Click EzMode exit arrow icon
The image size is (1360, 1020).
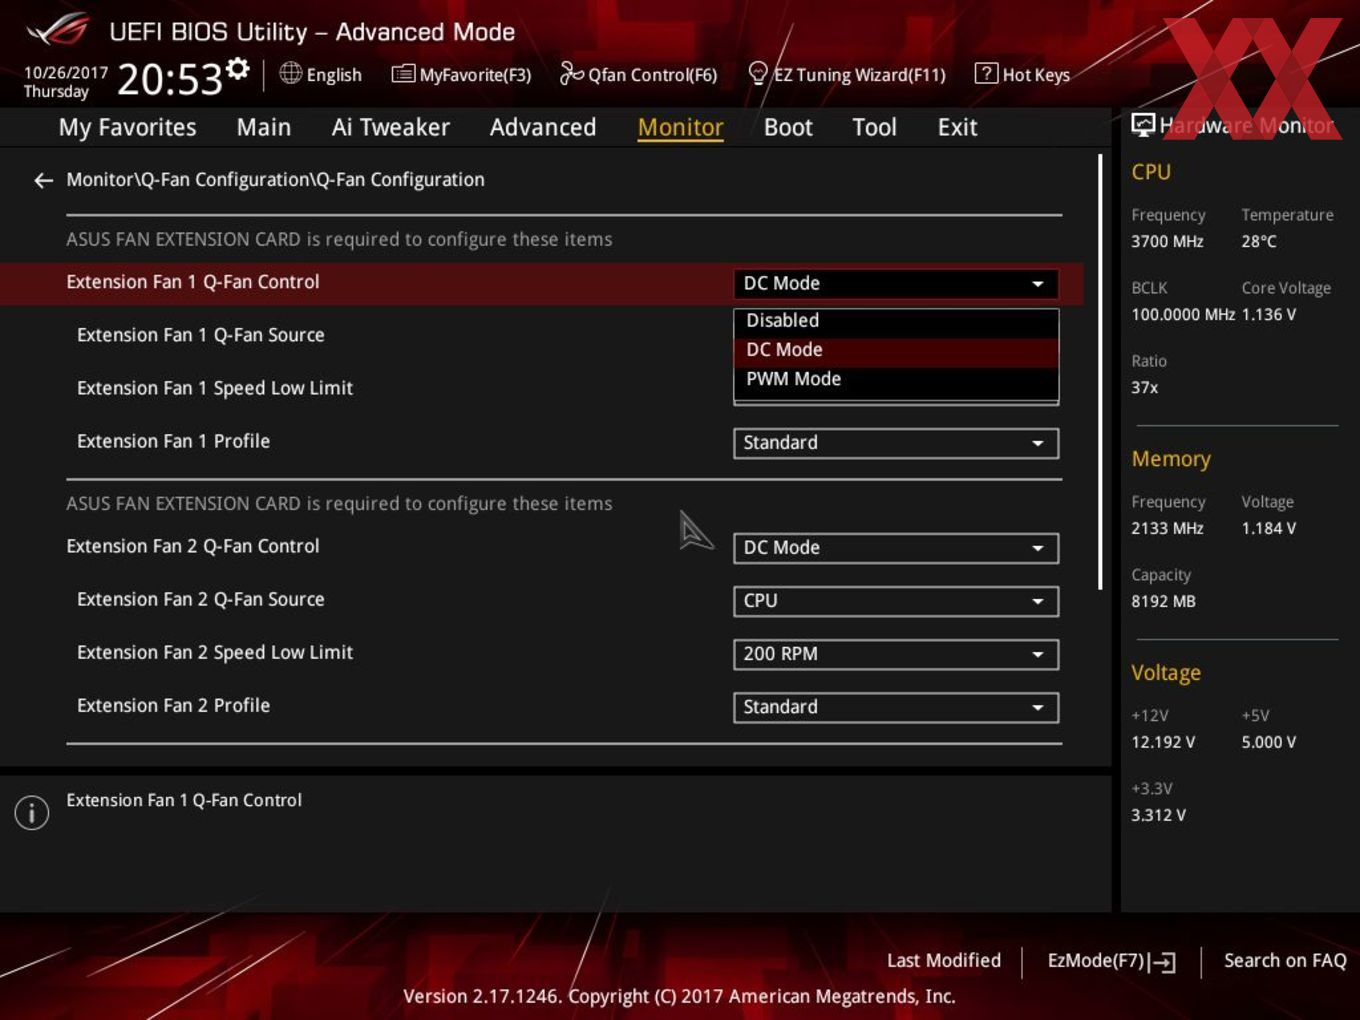pyautogui.click(x=1163, y=962)
